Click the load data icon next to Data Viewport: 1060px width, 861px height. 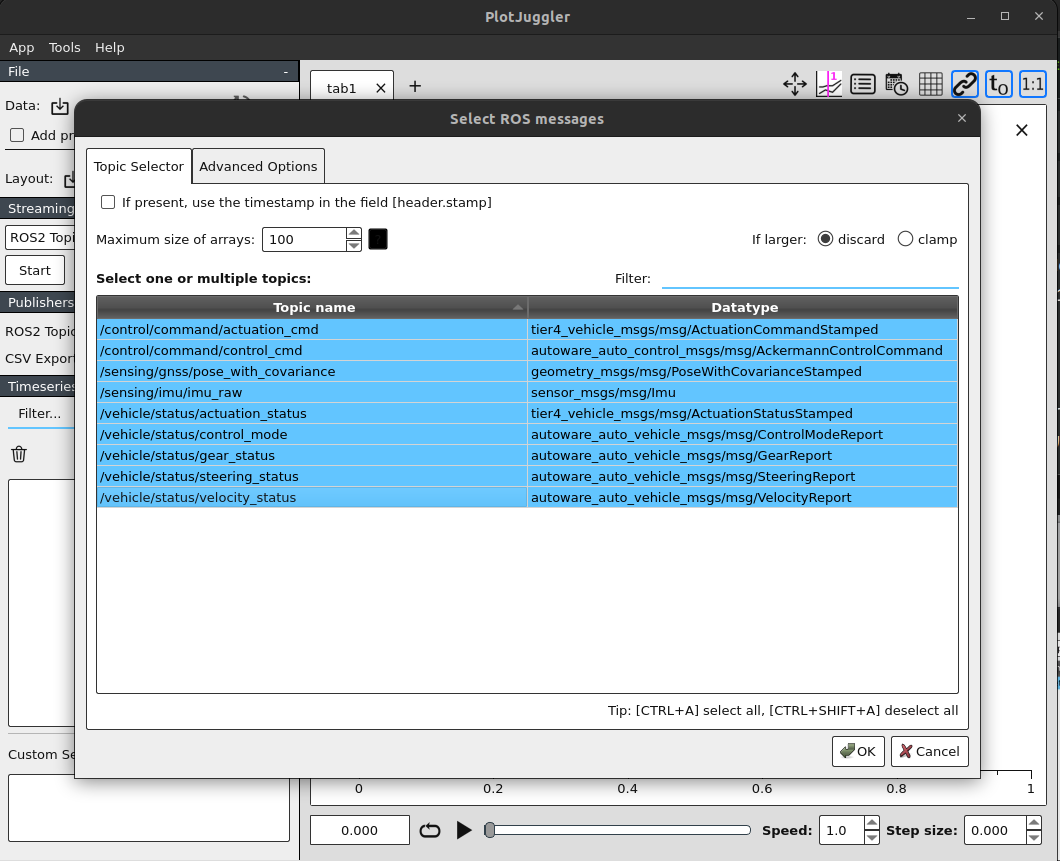tap(60, 106)
